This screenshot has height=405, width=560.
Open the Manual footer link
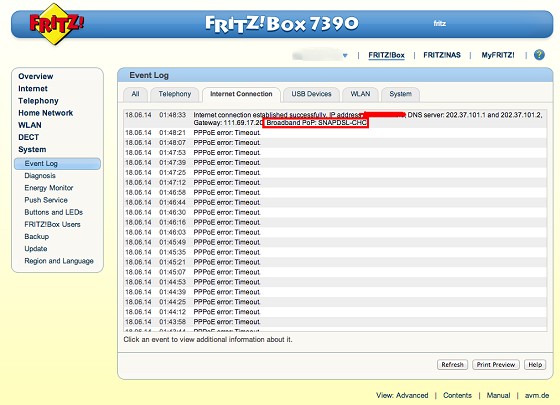pyautogui.click(x=498, y=395)
